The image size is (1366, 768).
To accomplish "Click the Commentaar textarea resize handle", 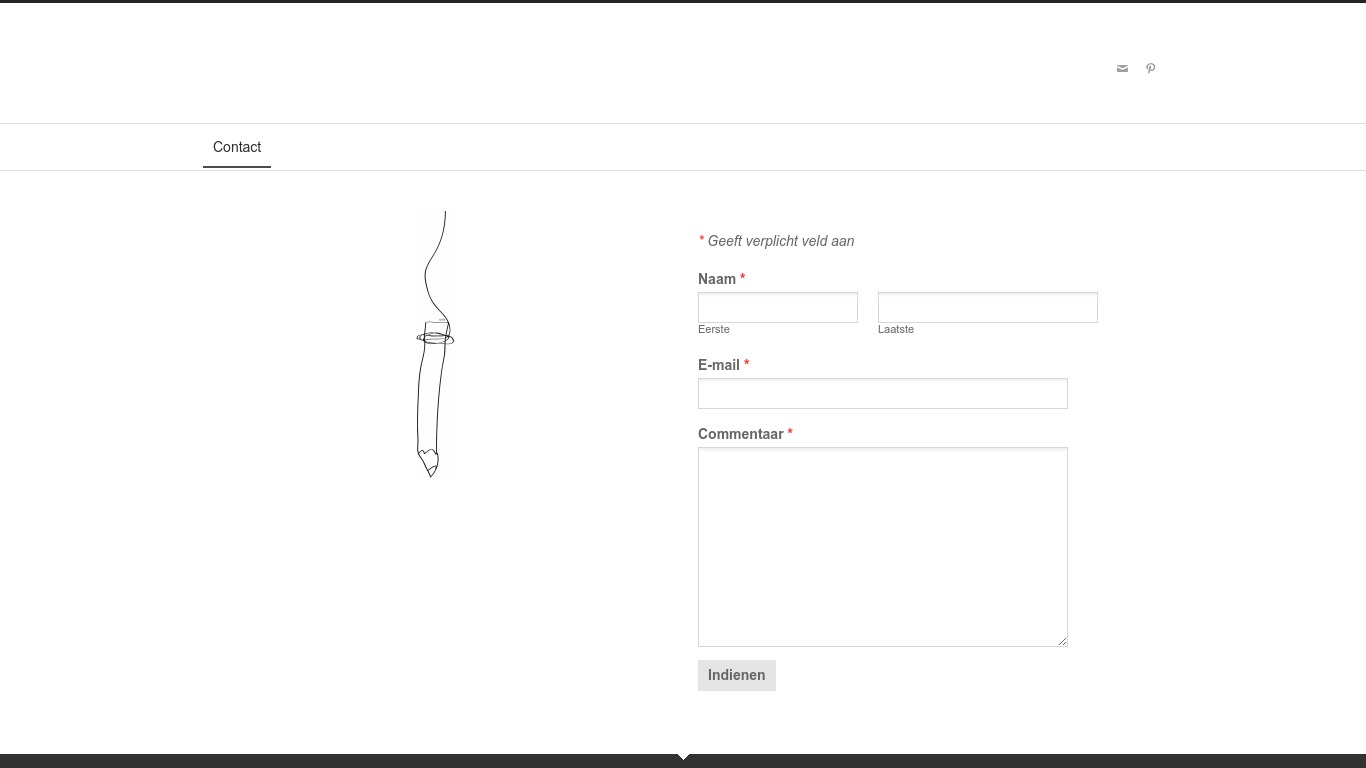I will tap(1062, 641).
